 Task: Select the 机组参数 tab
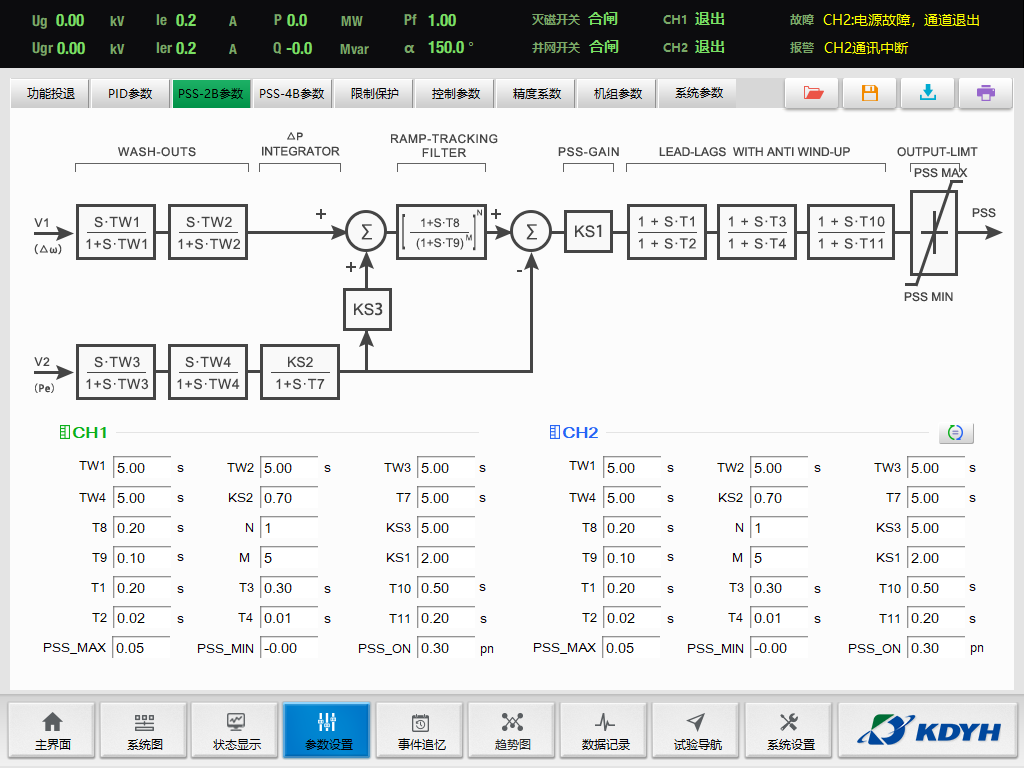(617, 94)
